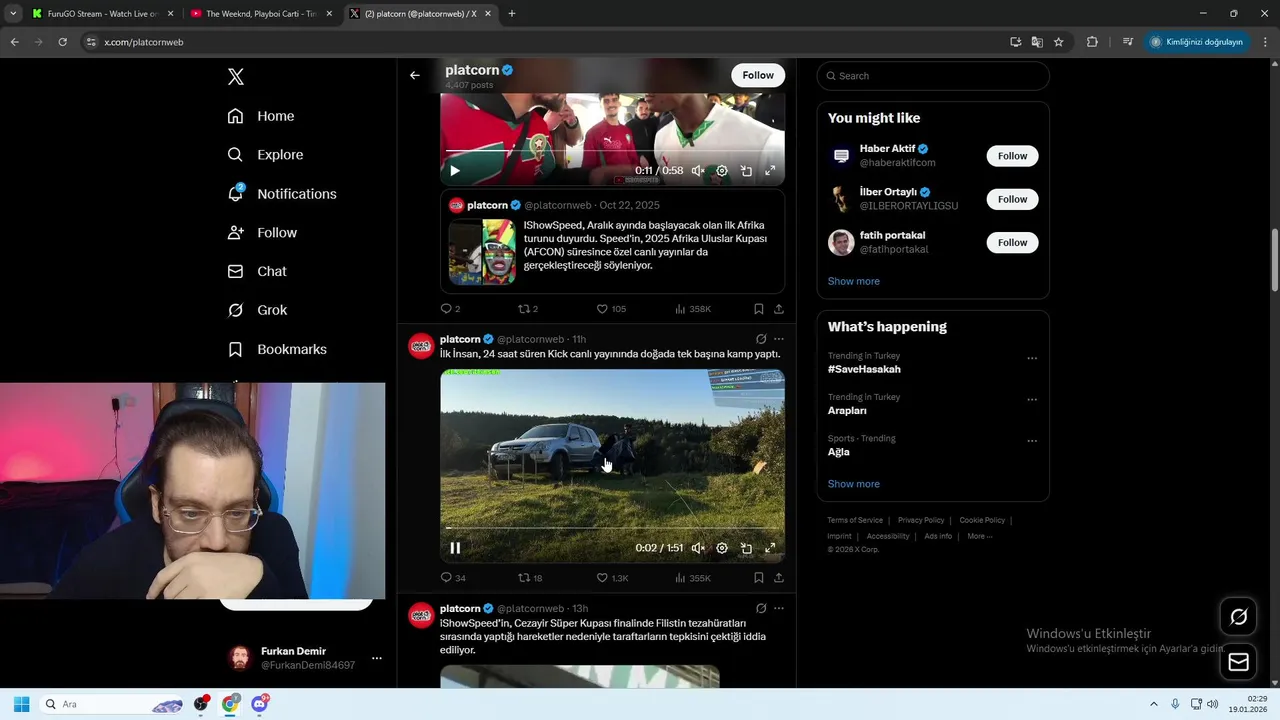Mute the top 0:58 video
Screen dimensions: 1280x720
(698, 171)
